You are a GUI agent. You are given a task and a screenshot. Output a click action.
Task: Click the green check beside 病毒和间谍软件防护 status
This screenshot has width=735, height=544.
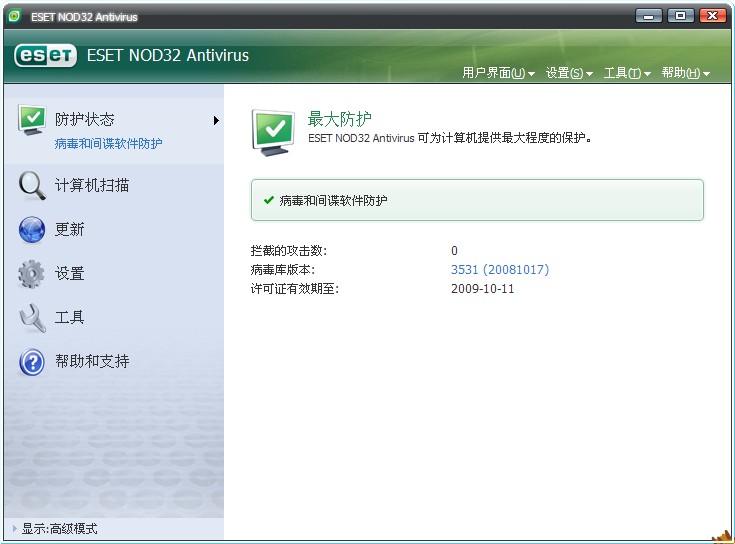(x=269, y=201)
